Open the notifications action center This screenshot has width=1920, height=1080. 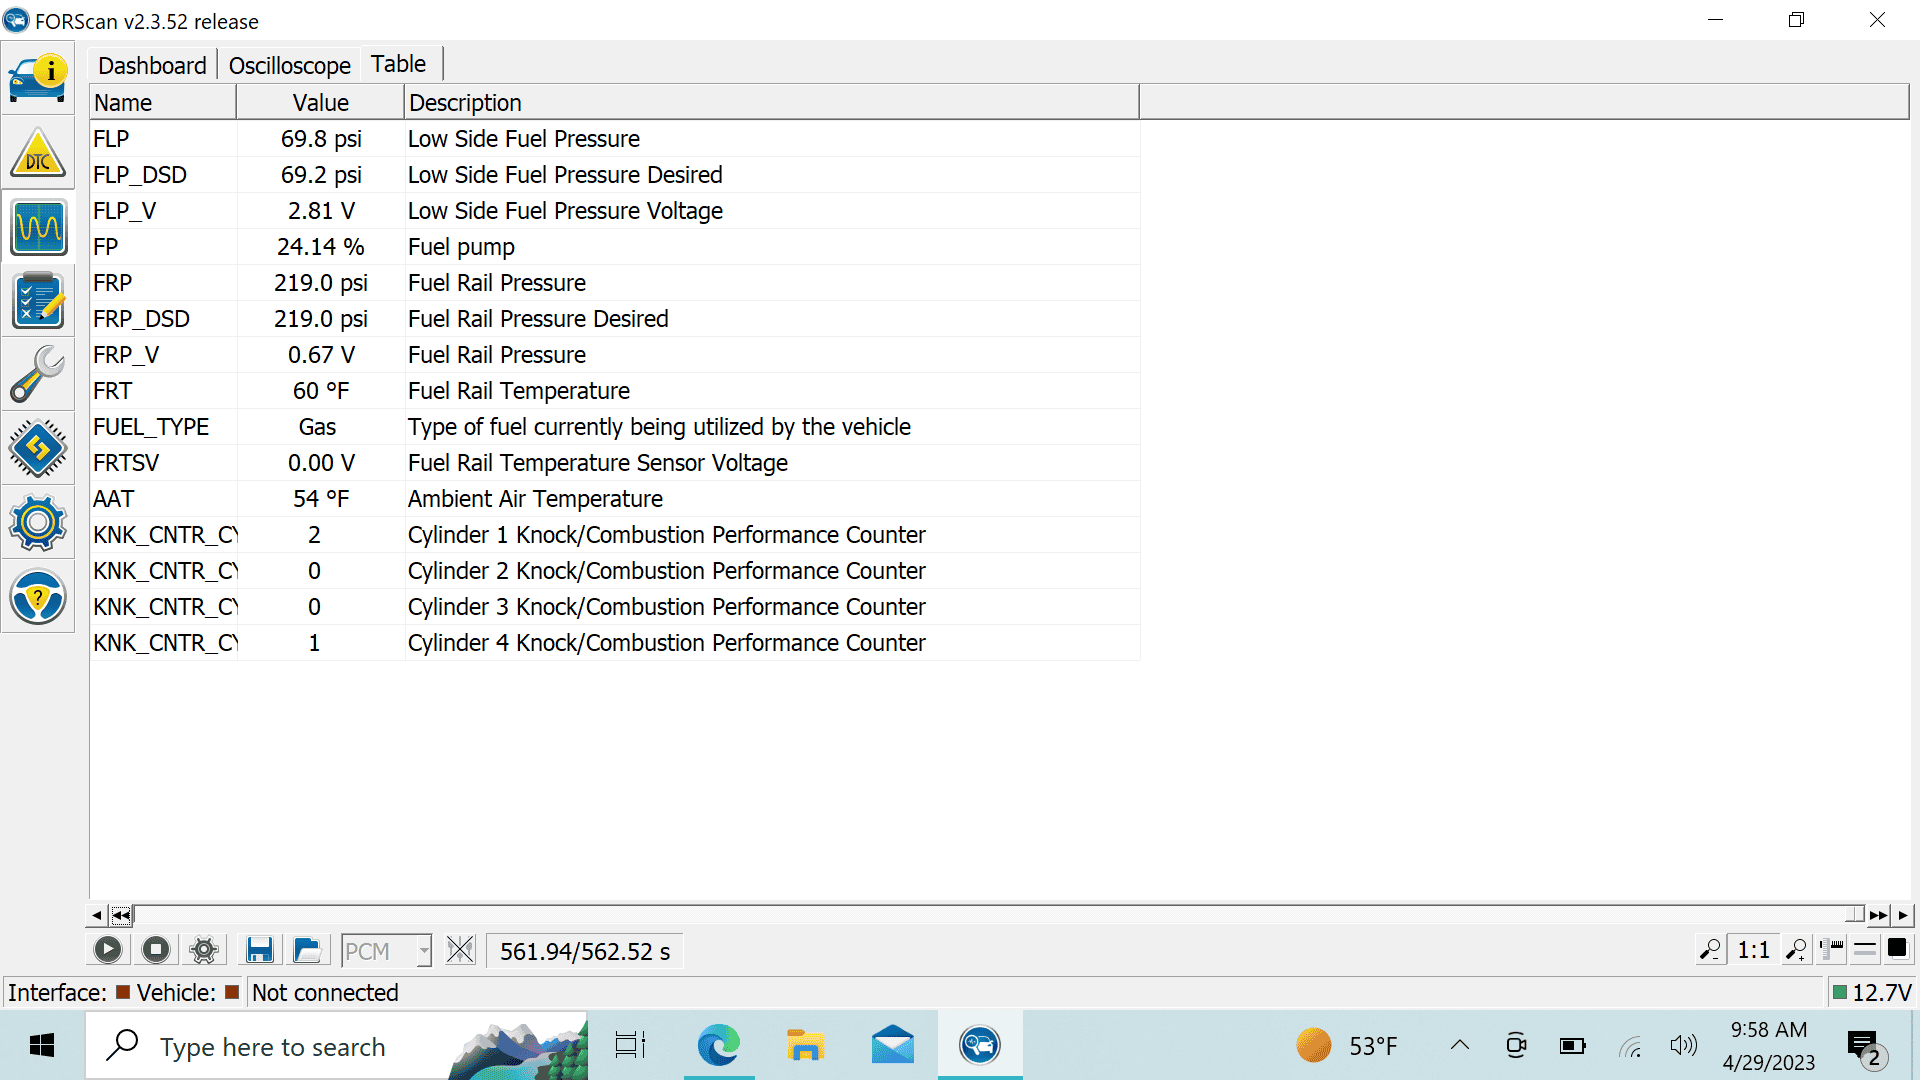(1865, 1048)
